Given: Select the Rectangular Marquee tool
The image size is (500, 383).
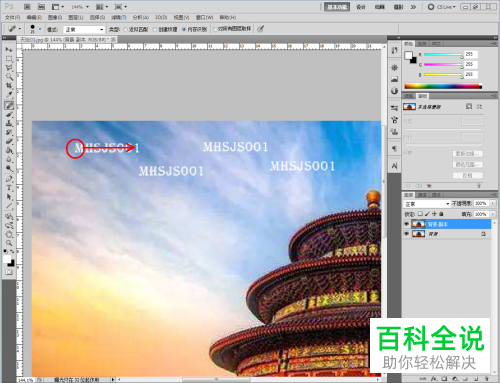Looking at the screenshot, I should [x=9, y=59].
